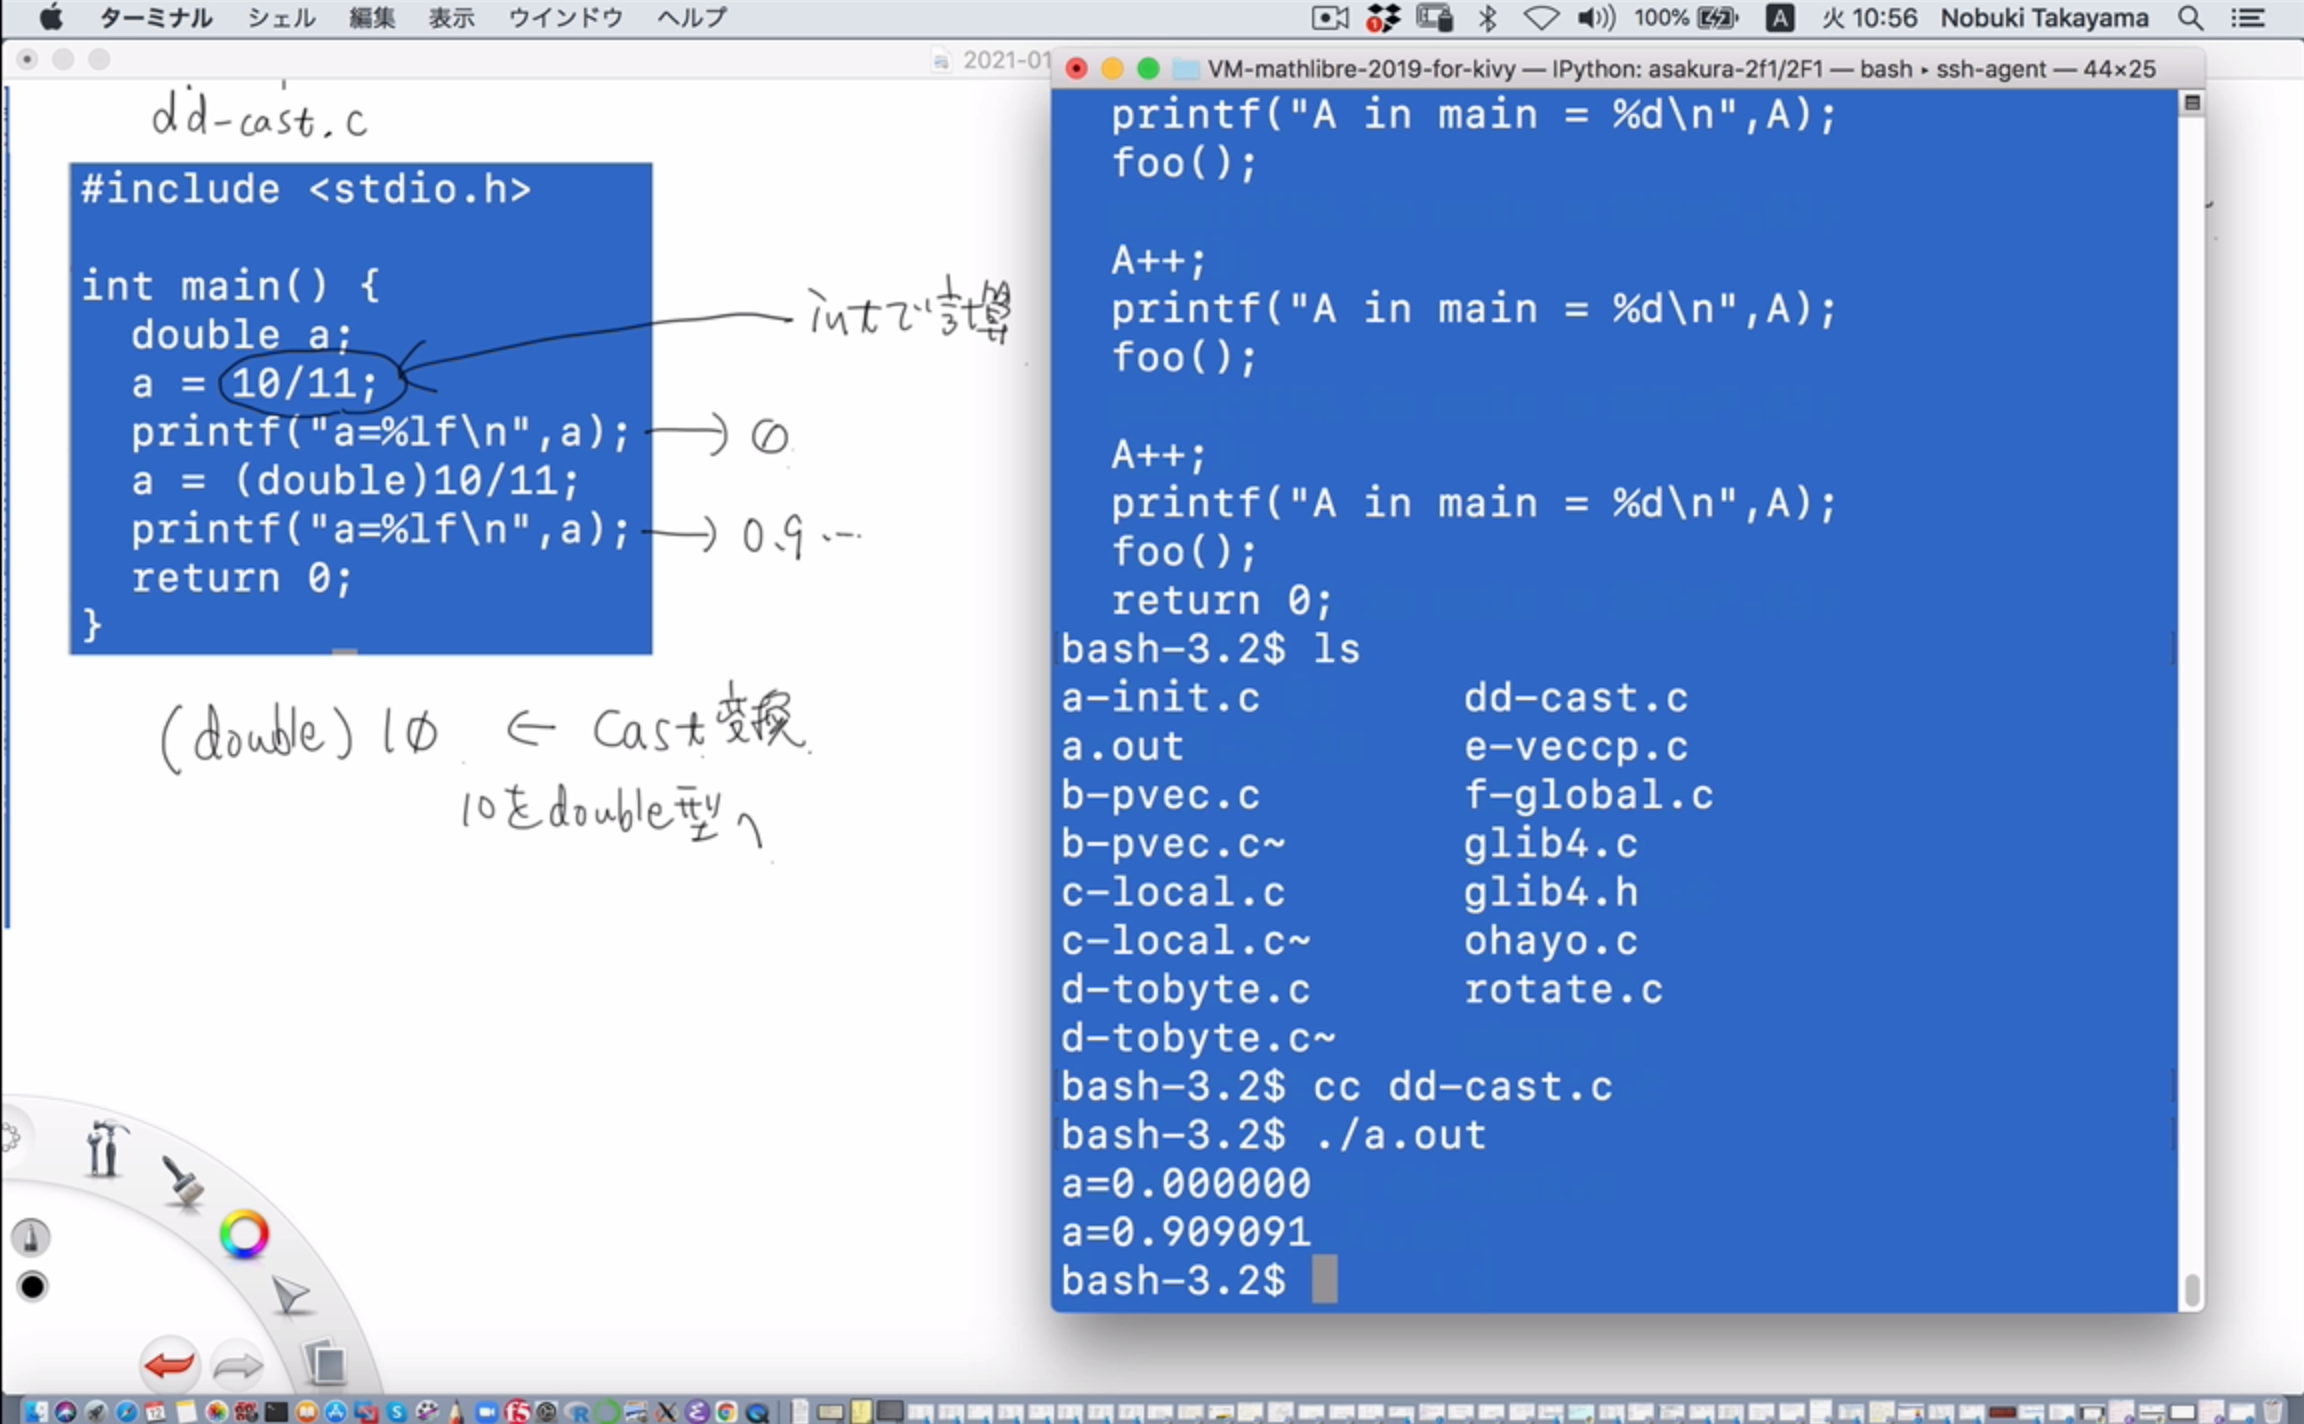Open the Dropbox menu bar icon
This screenshot has width=2304, height=1424.
coord(1383,17)
